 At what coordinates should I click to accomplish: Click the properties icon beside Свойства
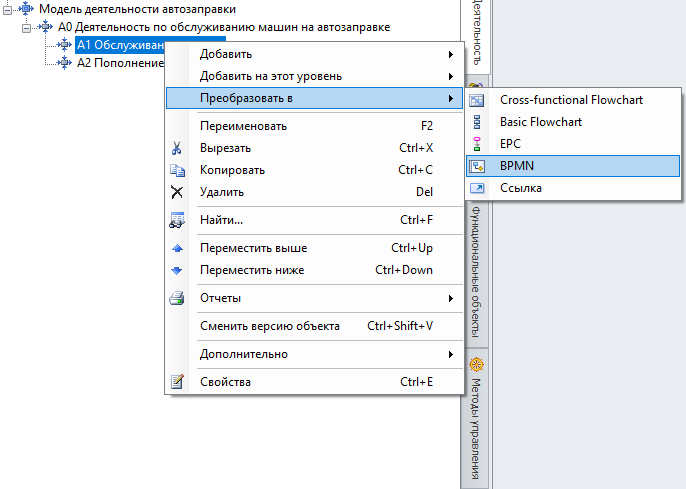177,382
